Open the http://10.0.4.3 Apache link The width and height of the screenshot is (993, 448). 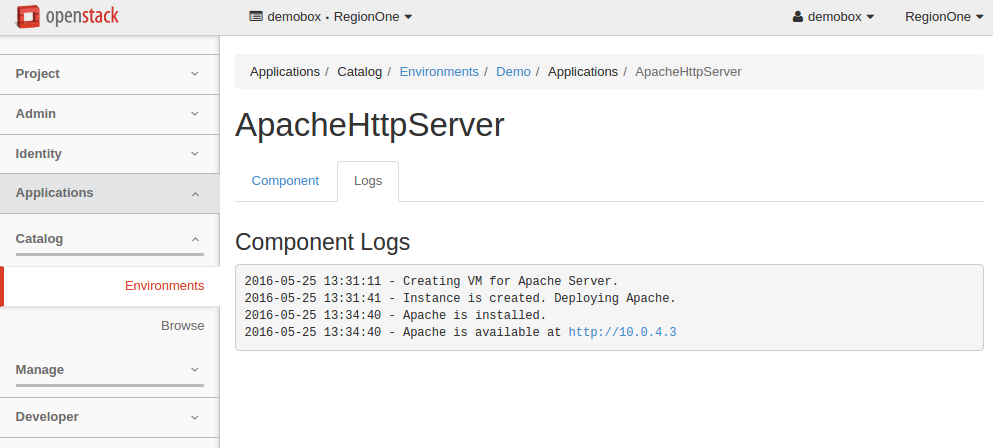[x=622, y=332]
